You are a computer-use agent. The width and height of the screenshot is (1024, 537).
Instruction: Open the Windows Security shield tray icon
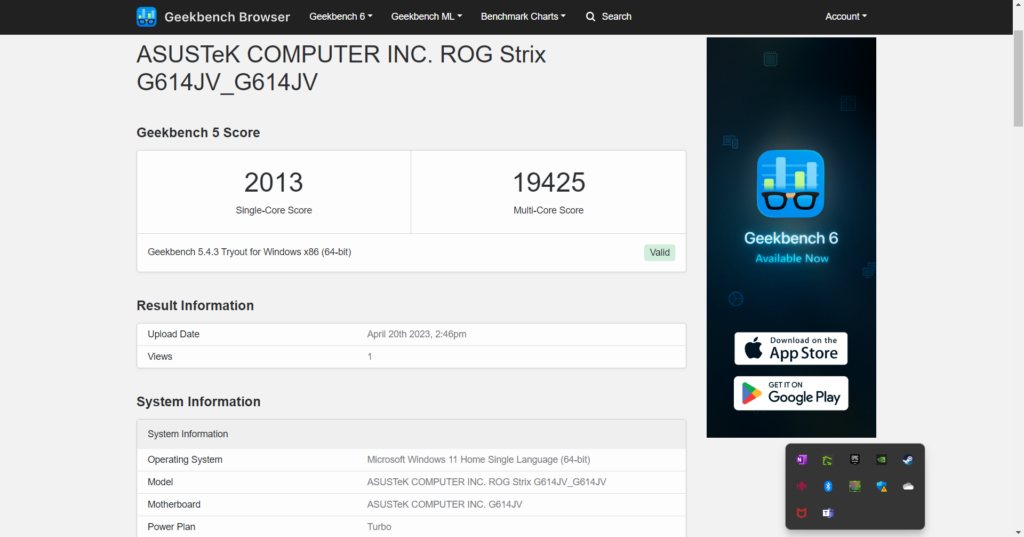(x=881, y=486)
